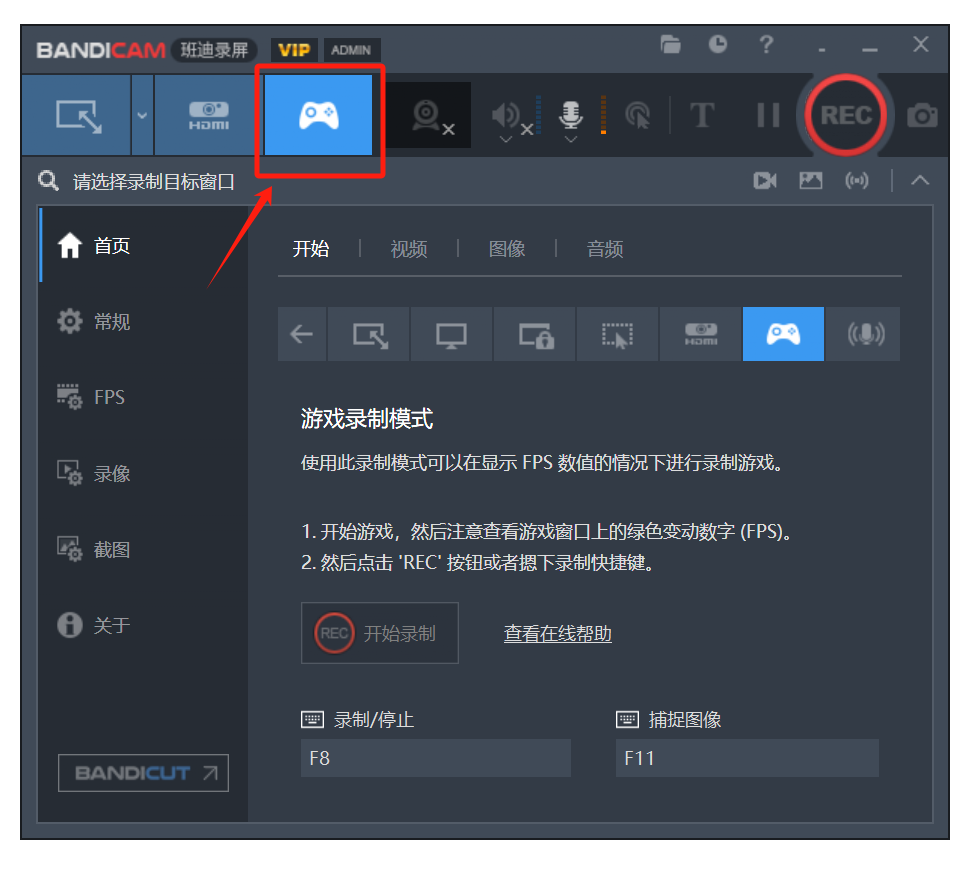Screen dimensions: 972x886
Task: Click the 班迪录屏 label in title bar
Action: point(214,50)
